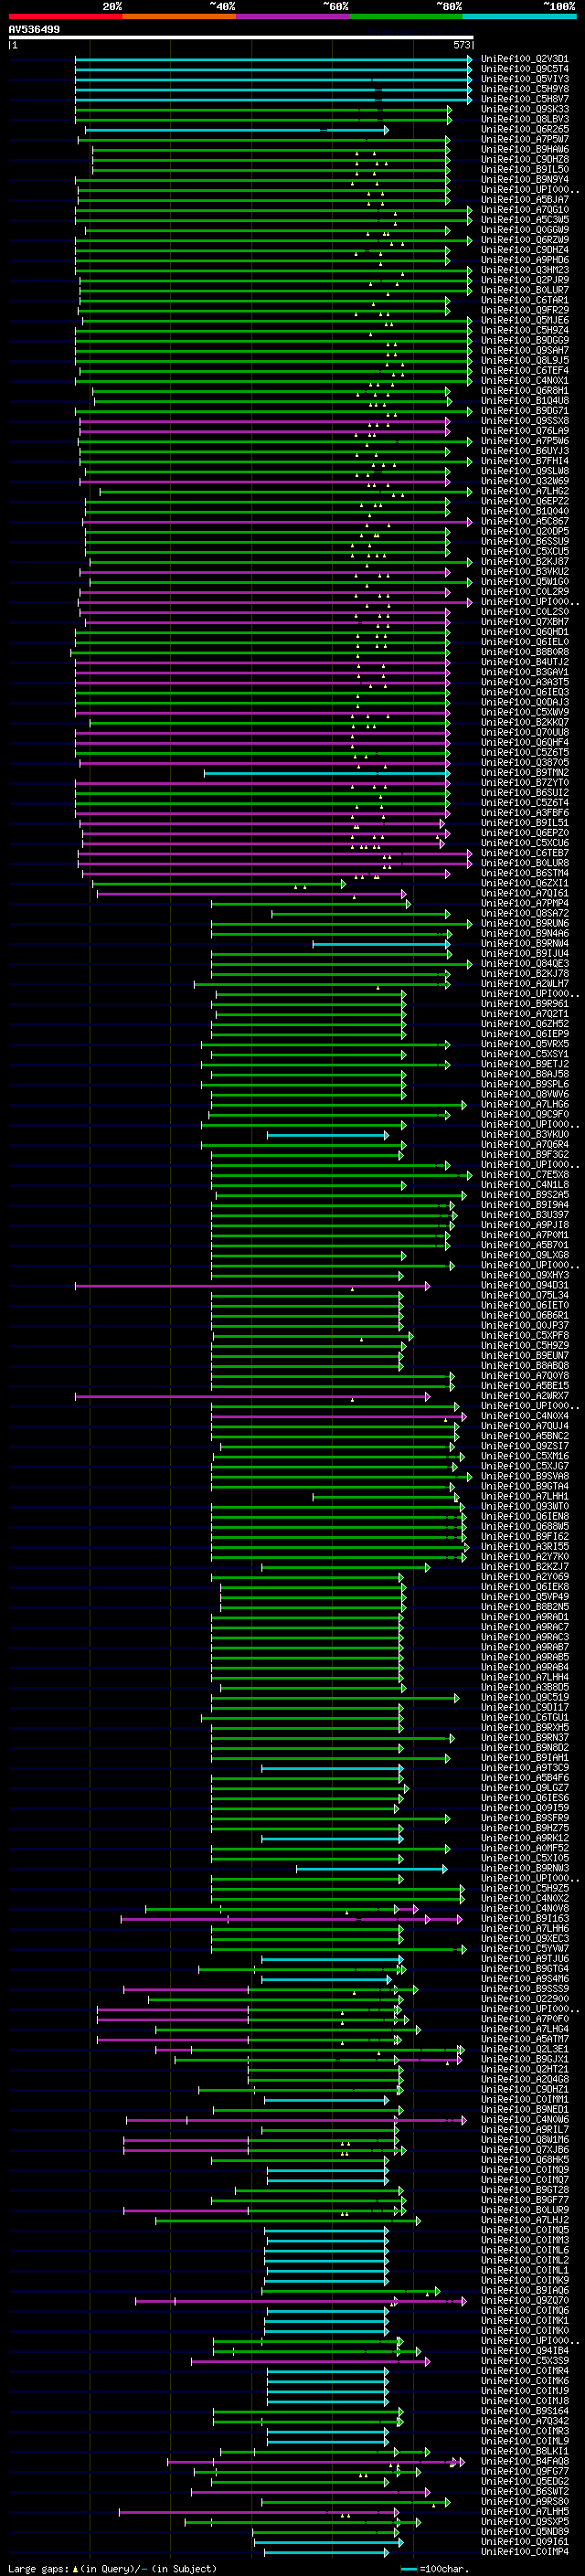585x2576 pixels.
Task: Click hit label UniRef100_B9IL50
Action: pos(525,169)
